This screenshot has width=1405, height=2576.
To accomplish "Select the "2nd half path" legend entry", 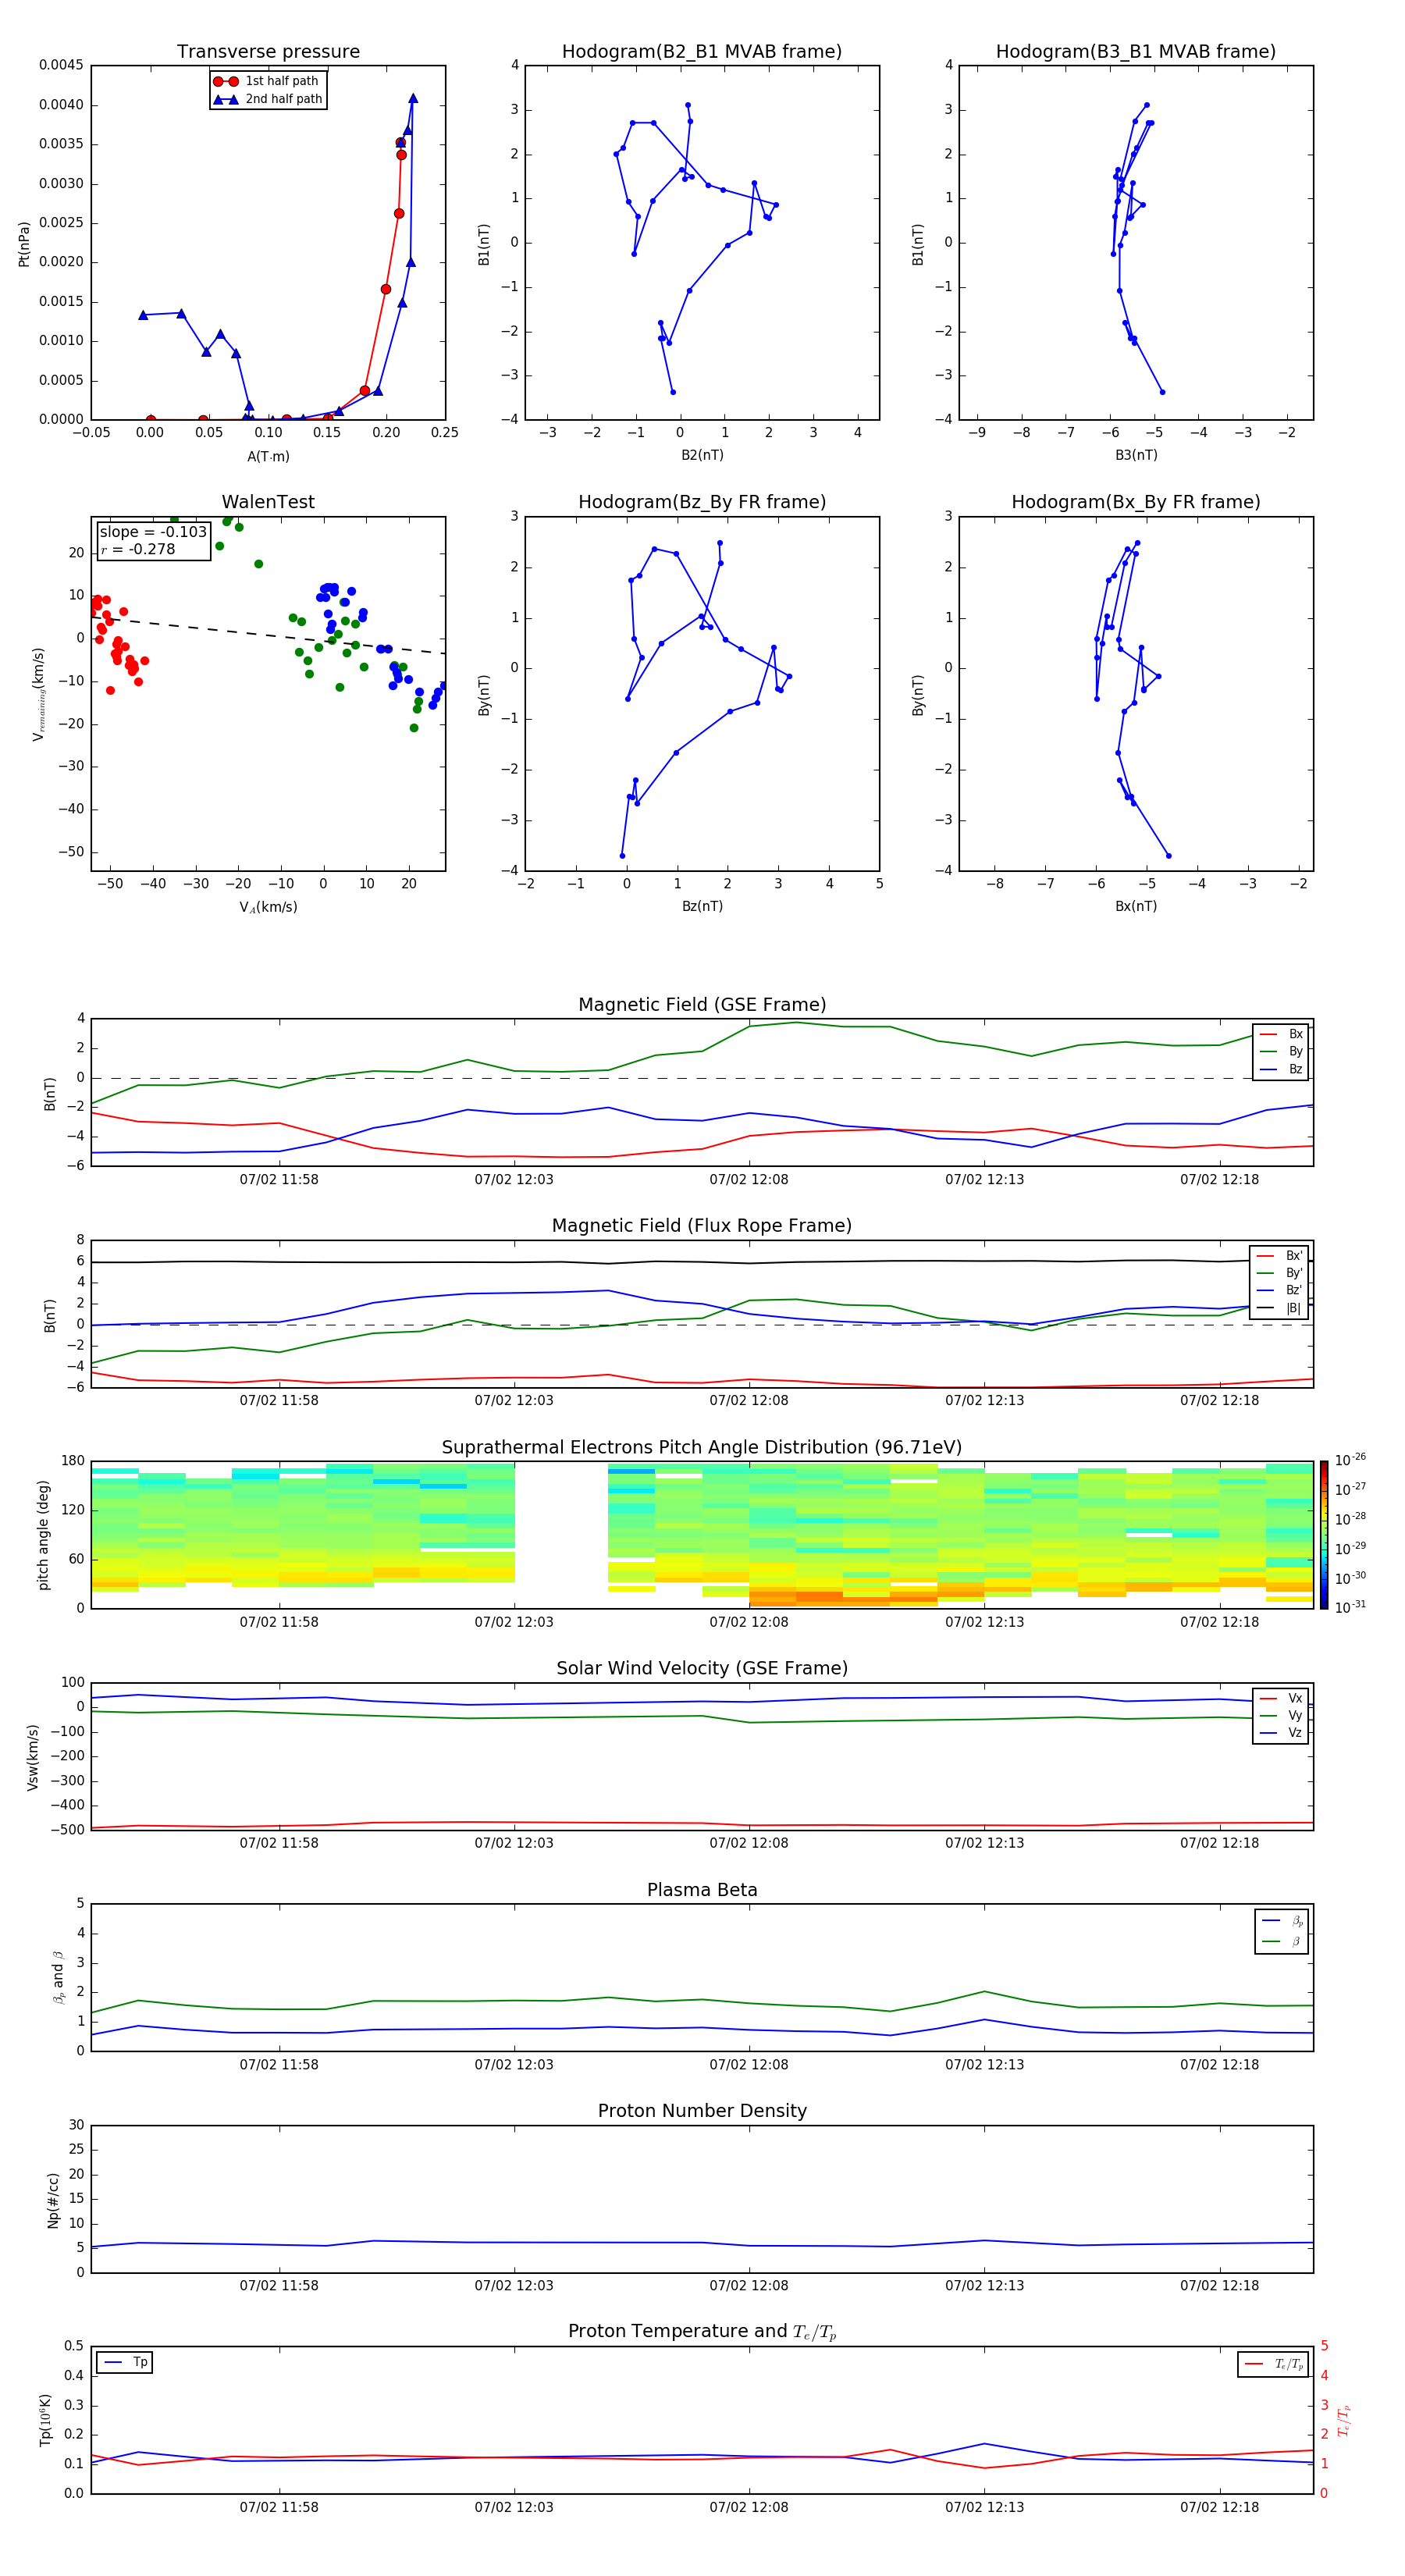I will 267,99.
